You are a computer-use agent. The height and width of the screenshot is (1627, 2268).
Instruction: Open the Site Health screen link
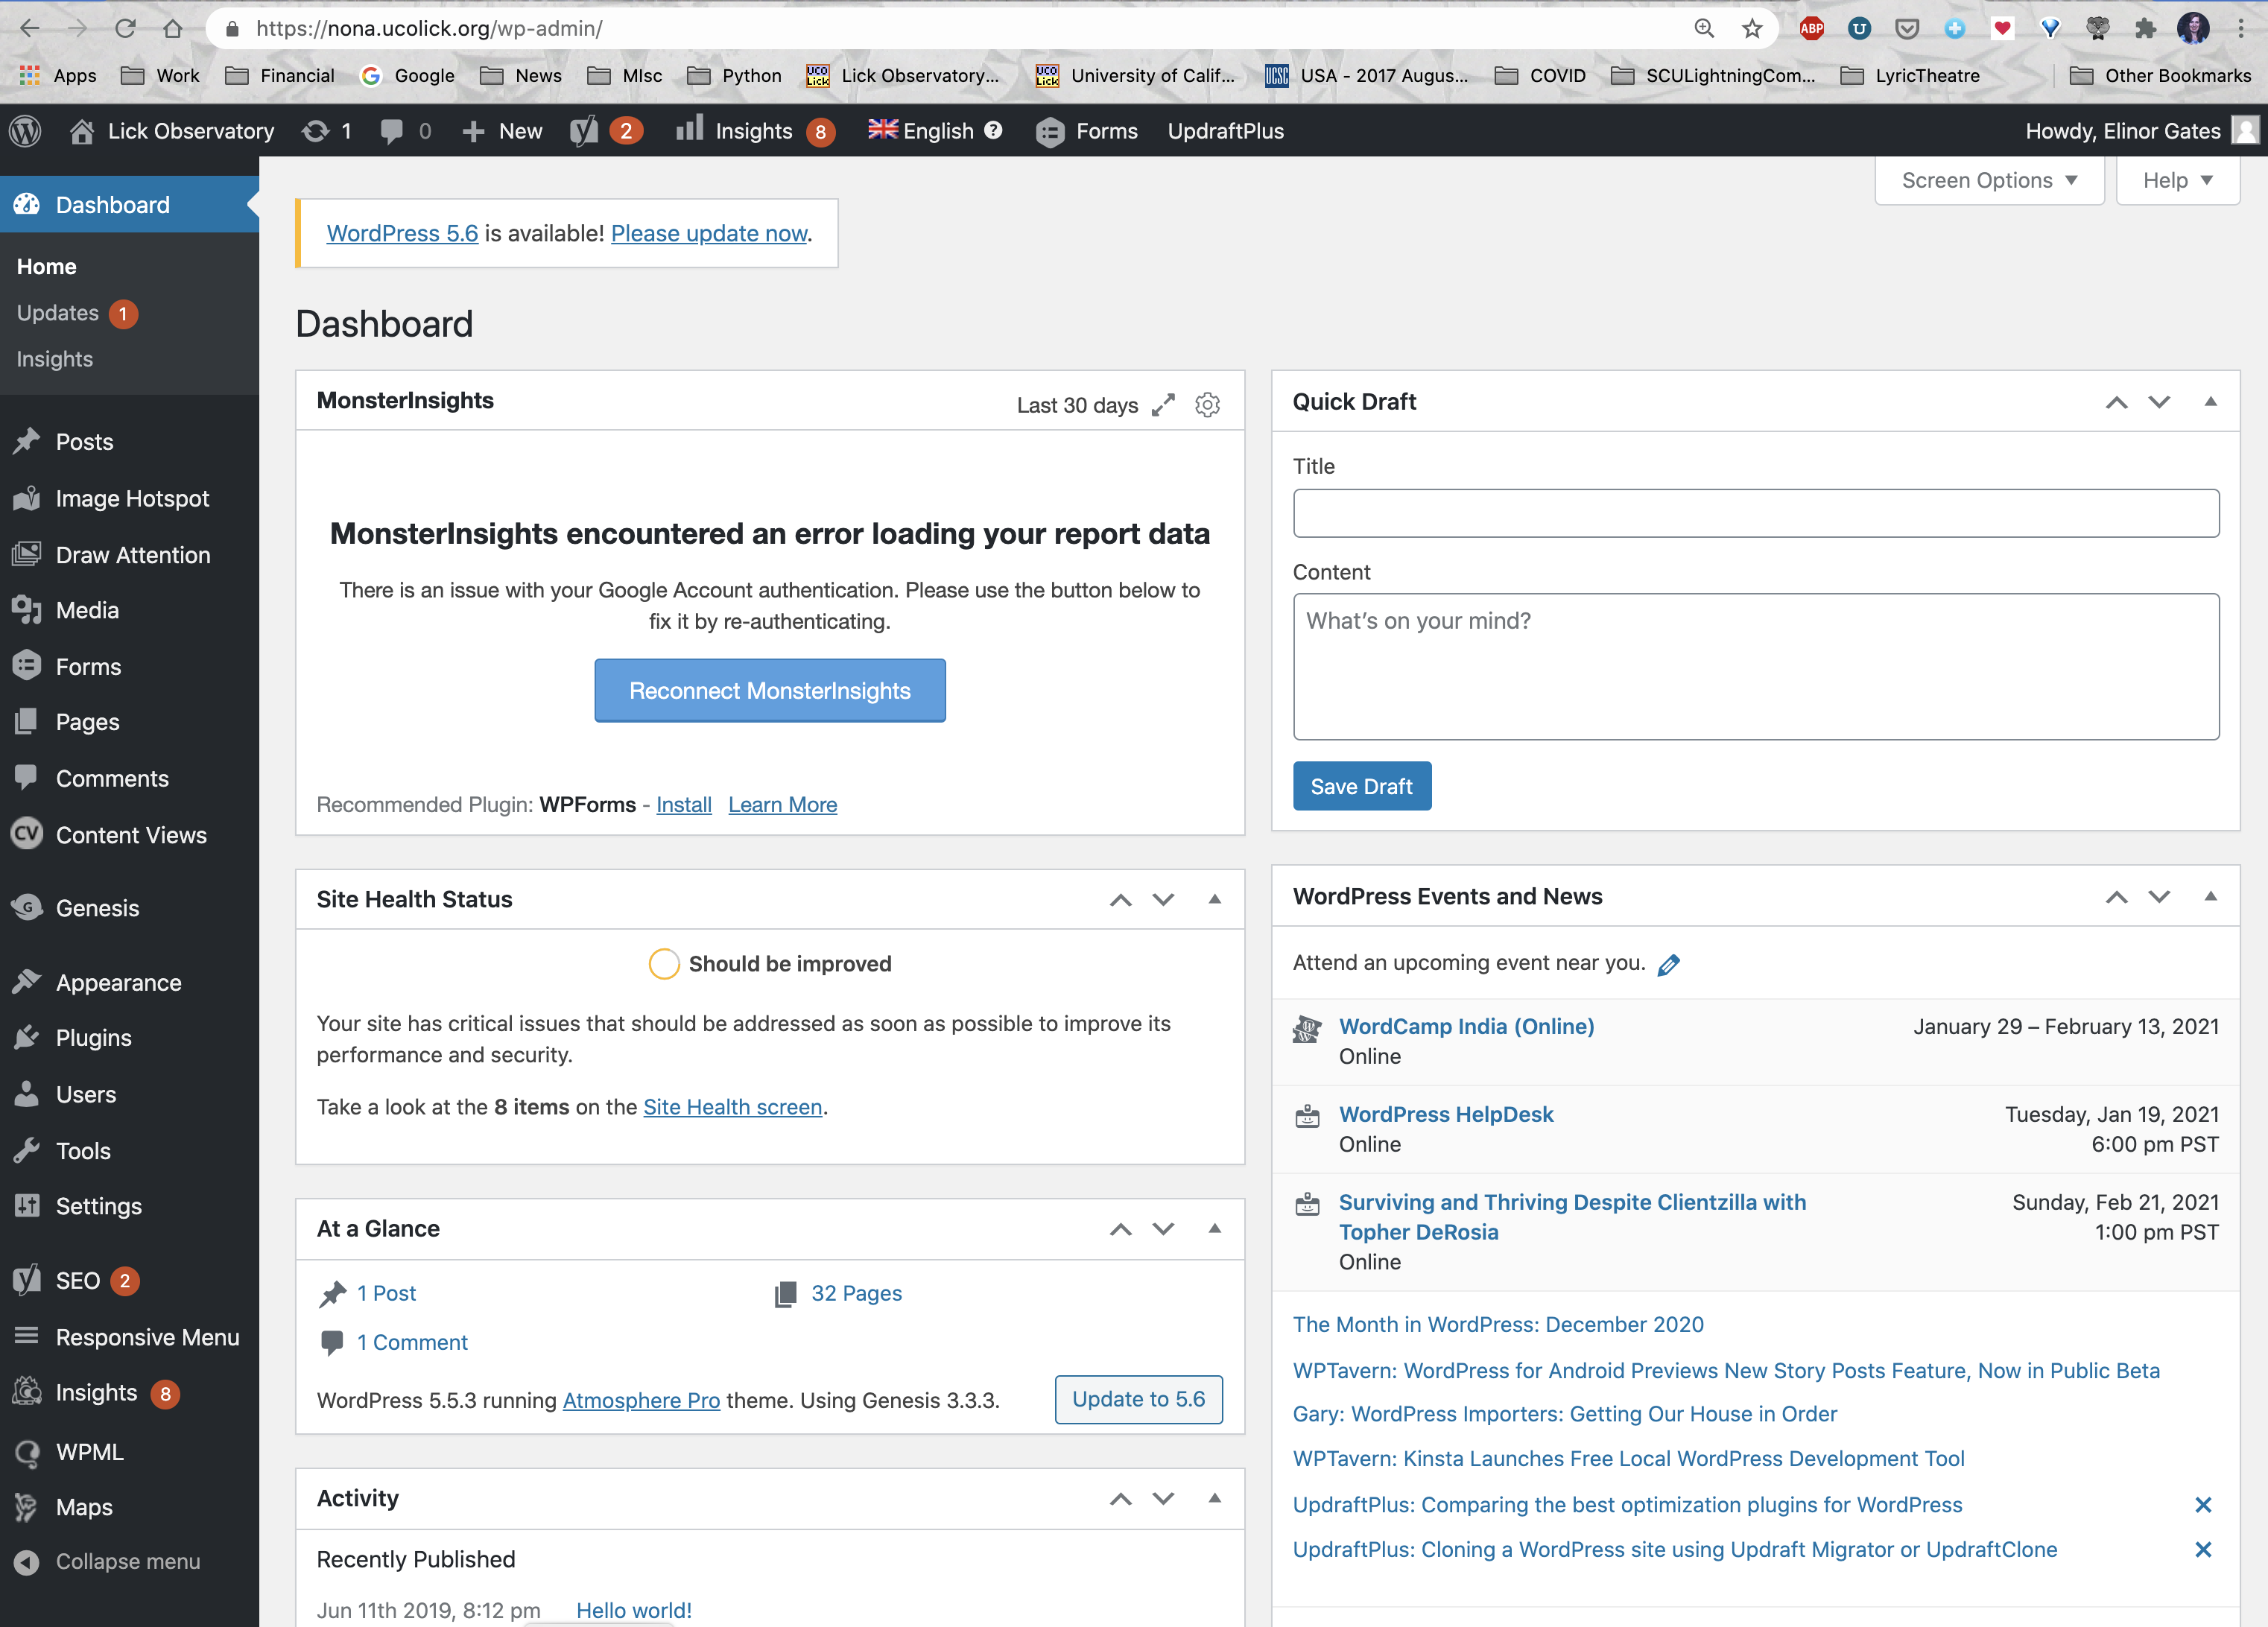733,1107
